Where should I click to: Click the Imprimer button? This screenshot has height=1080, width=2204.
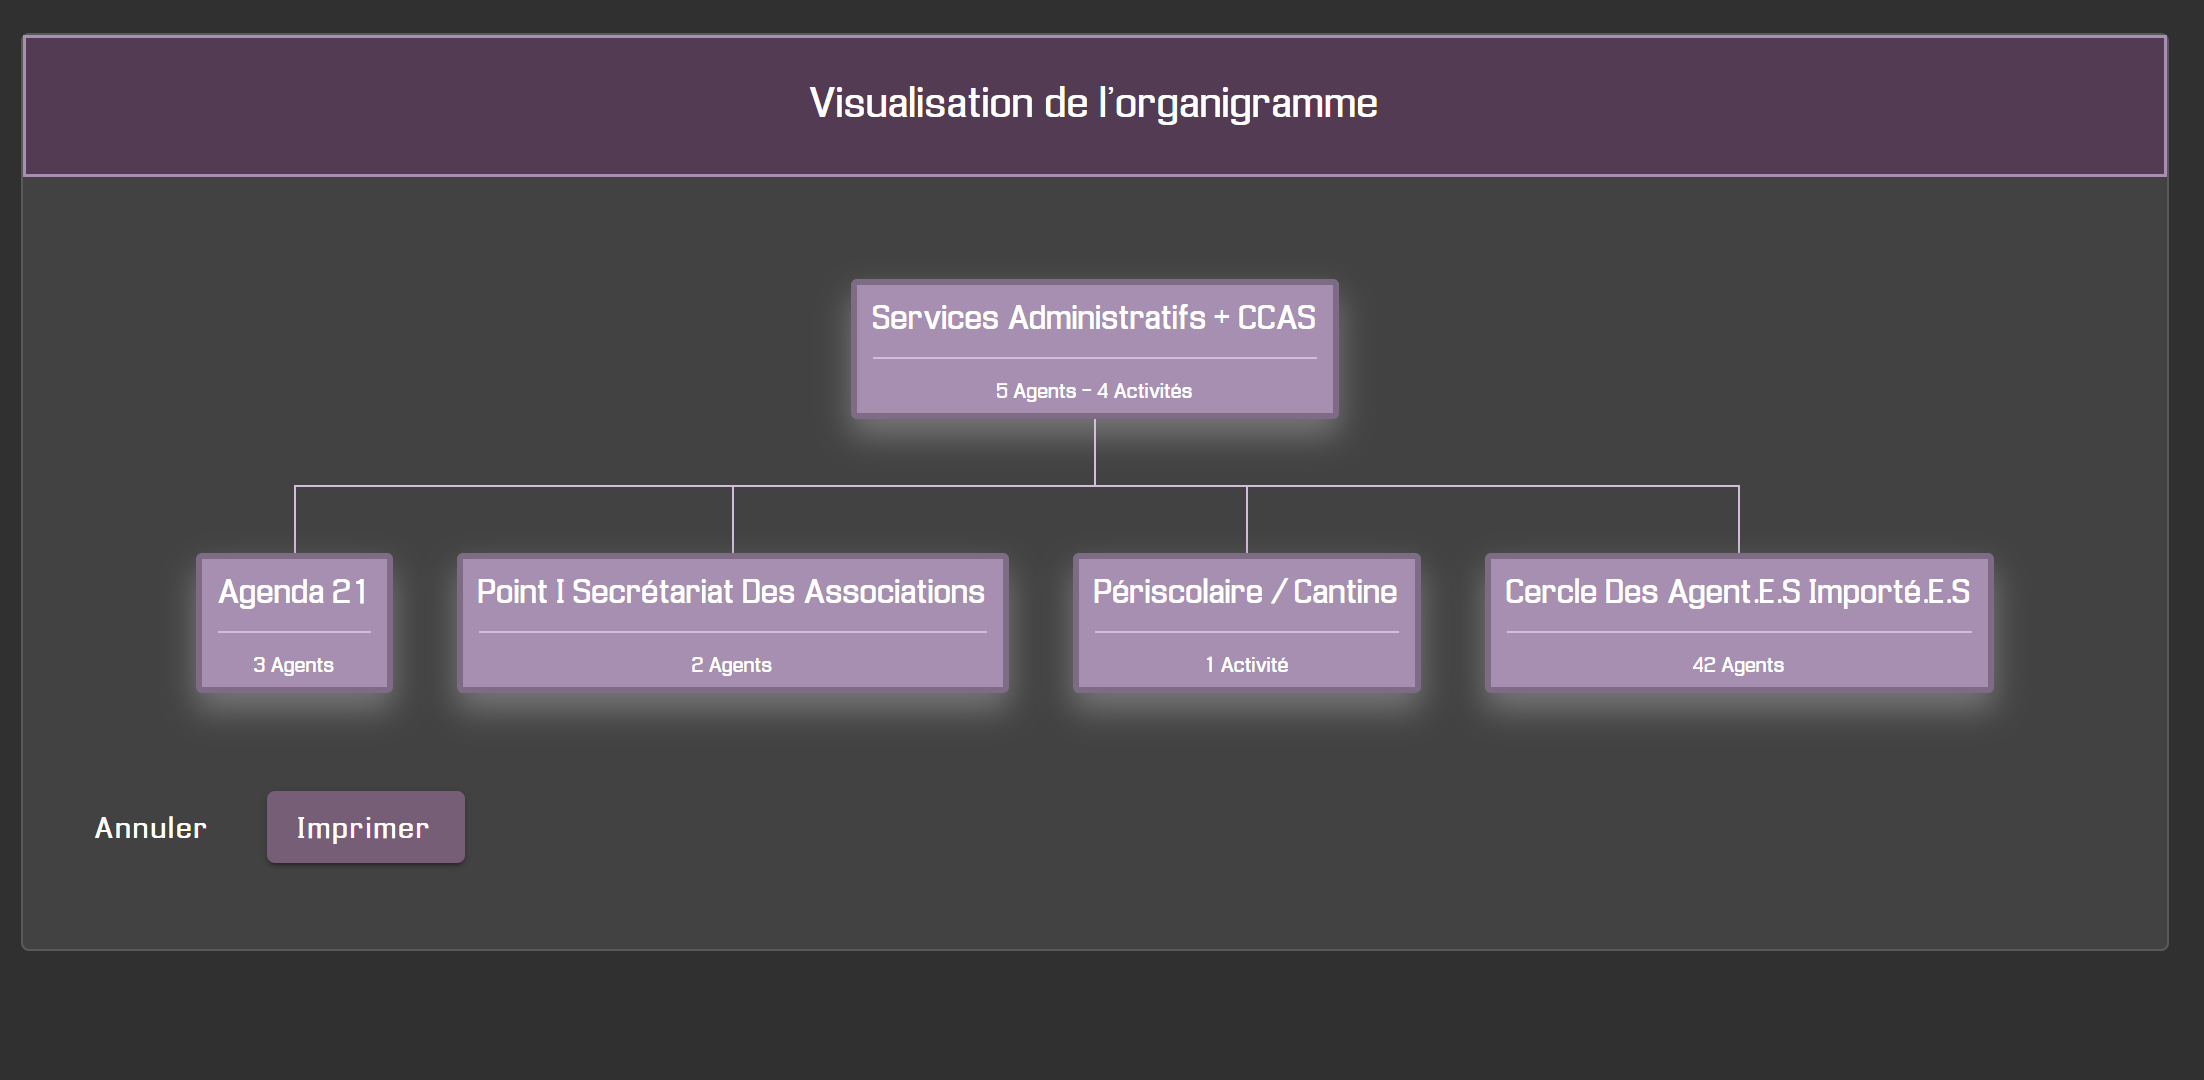365,827
